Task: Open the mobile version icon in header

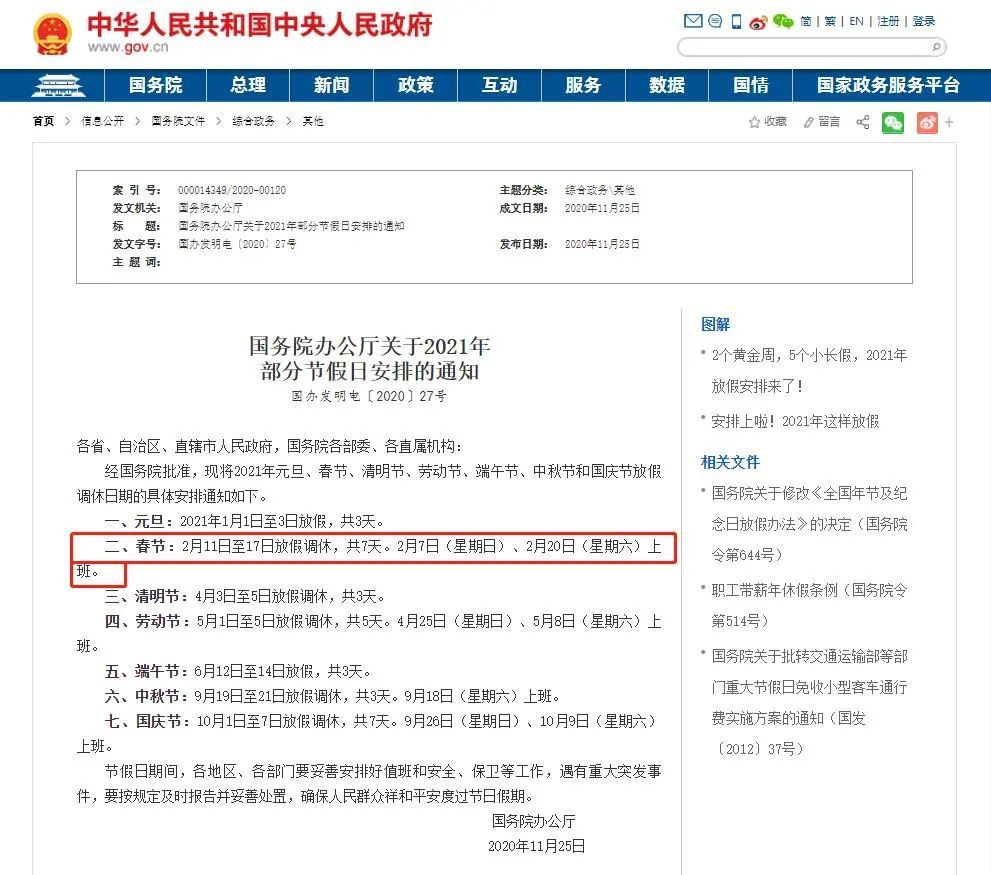Action: pyautogui.click(x=736, y=22)
